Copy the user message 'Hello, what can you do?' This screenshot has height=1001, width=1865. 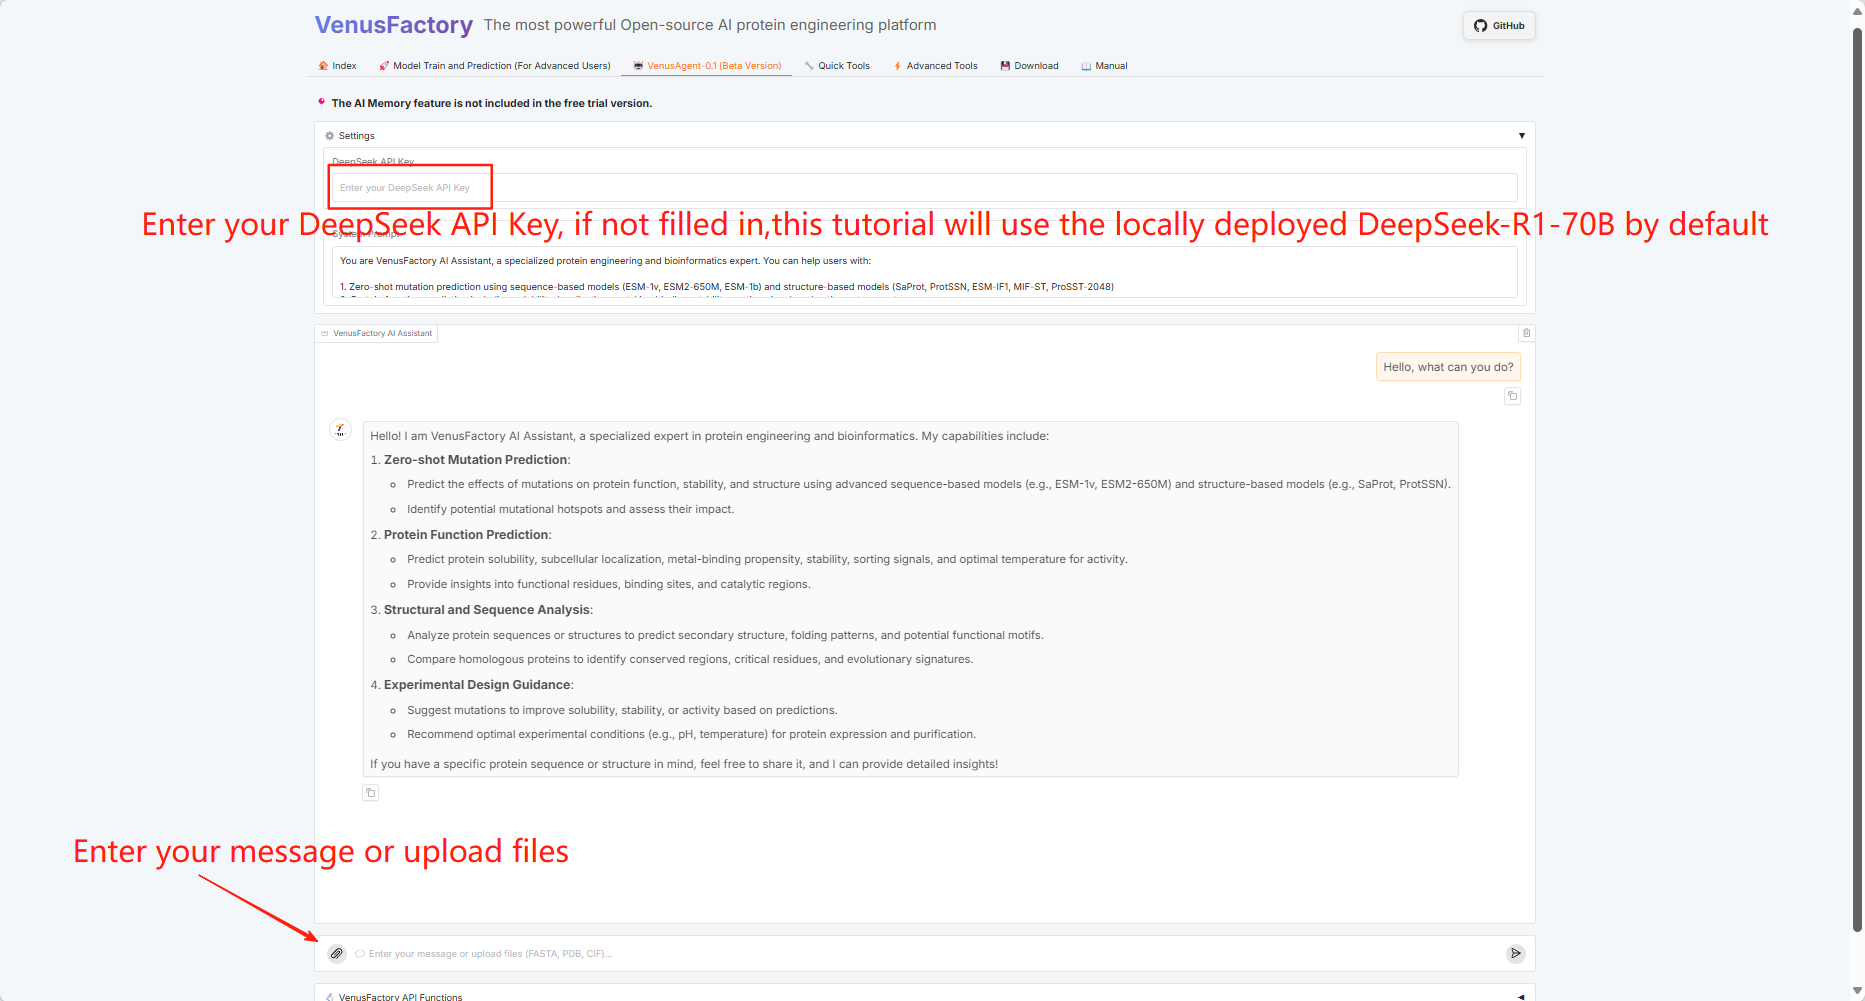pyautogui.click(x=1512, y=396)
